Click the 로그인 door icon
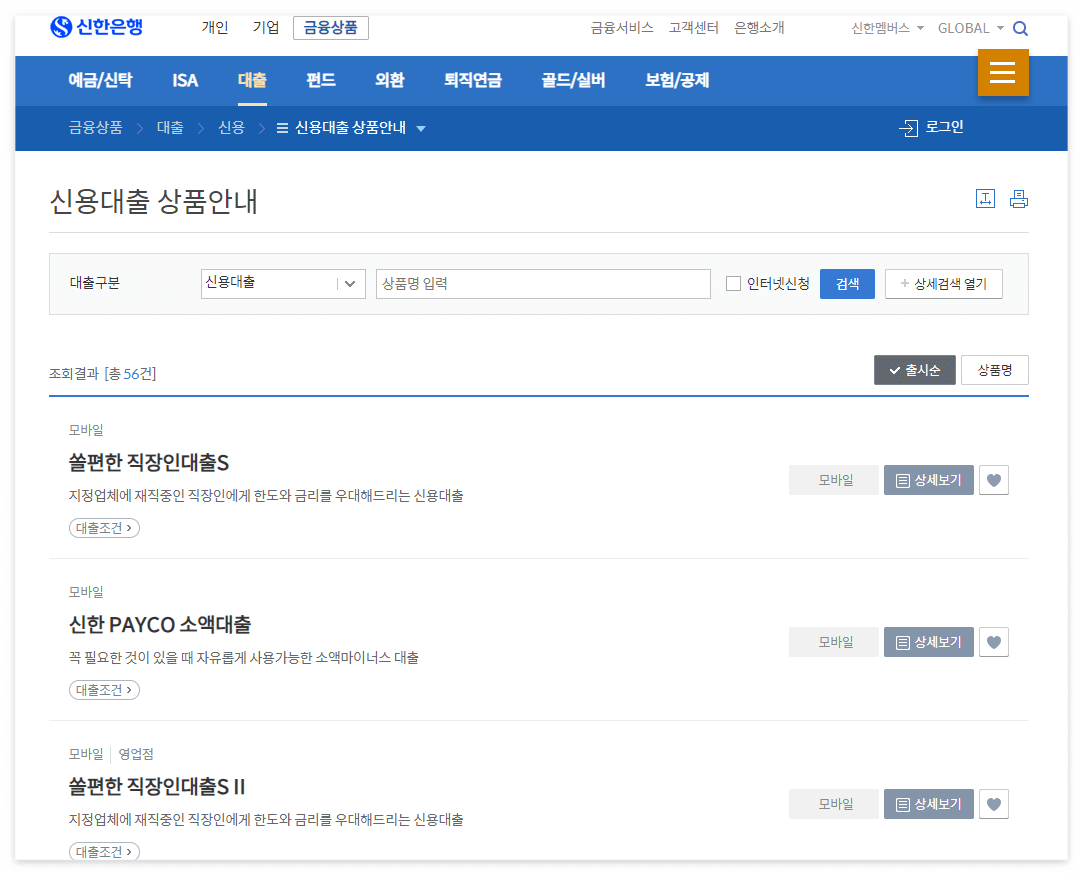This screenshot has height=875, width=1083. [911, 128]
